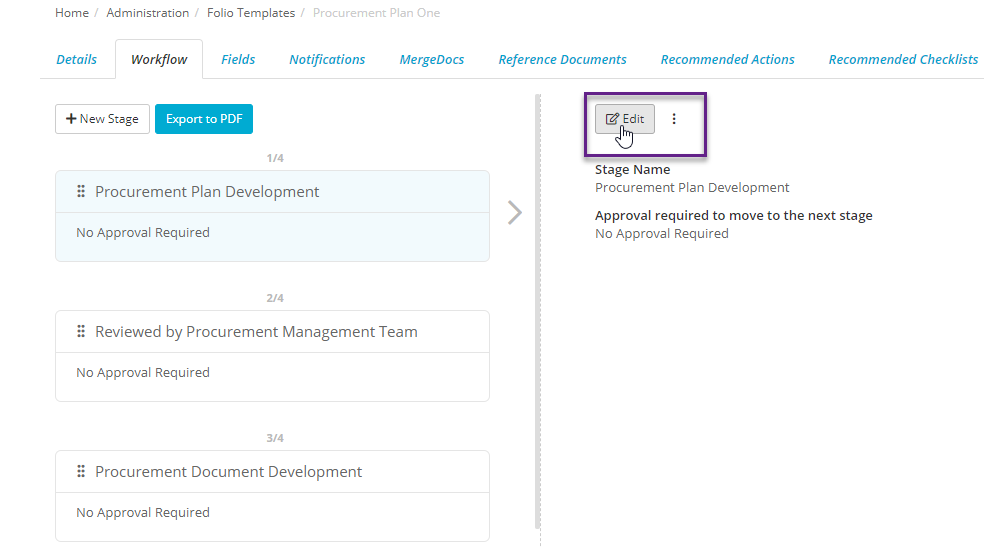Export the workflow to PDF
984x547 pixels.
[x=204, y=119]
